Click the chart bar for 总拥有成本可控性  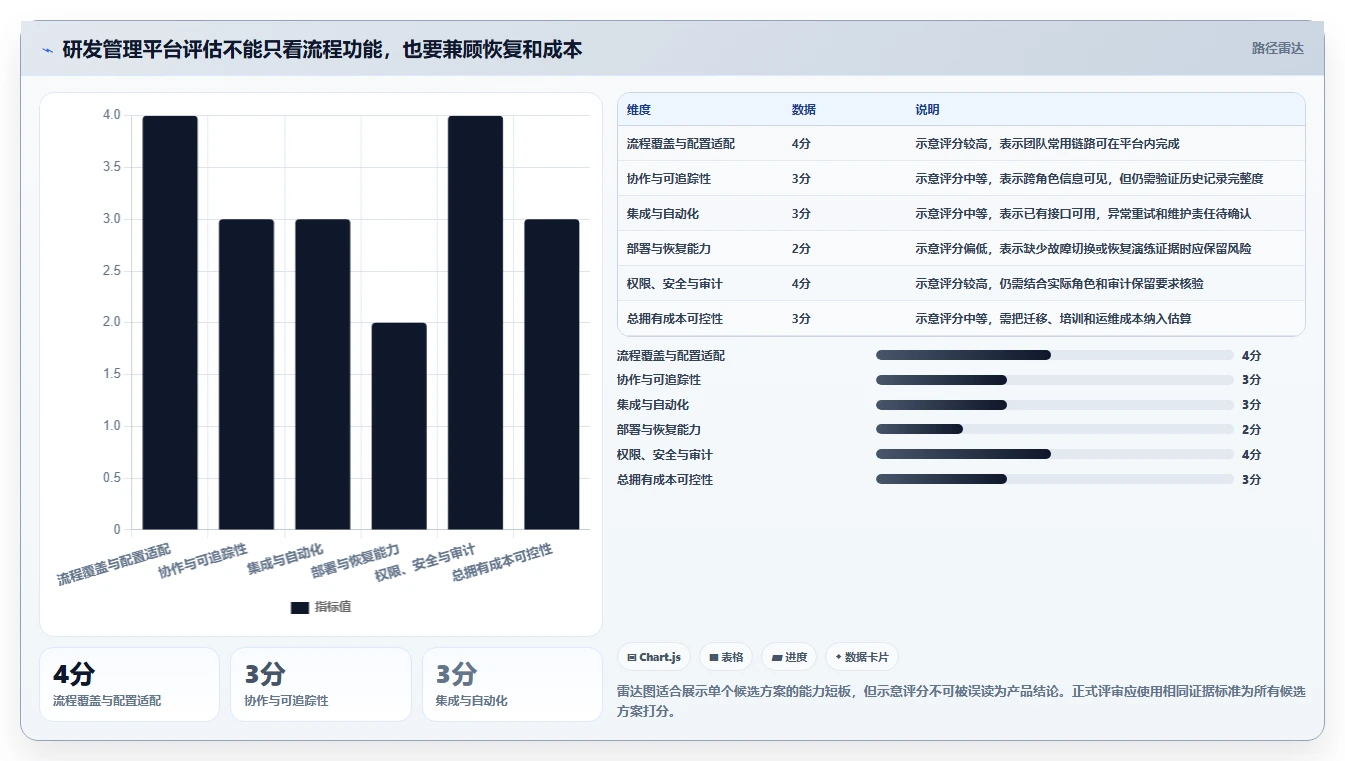[552, 374]
